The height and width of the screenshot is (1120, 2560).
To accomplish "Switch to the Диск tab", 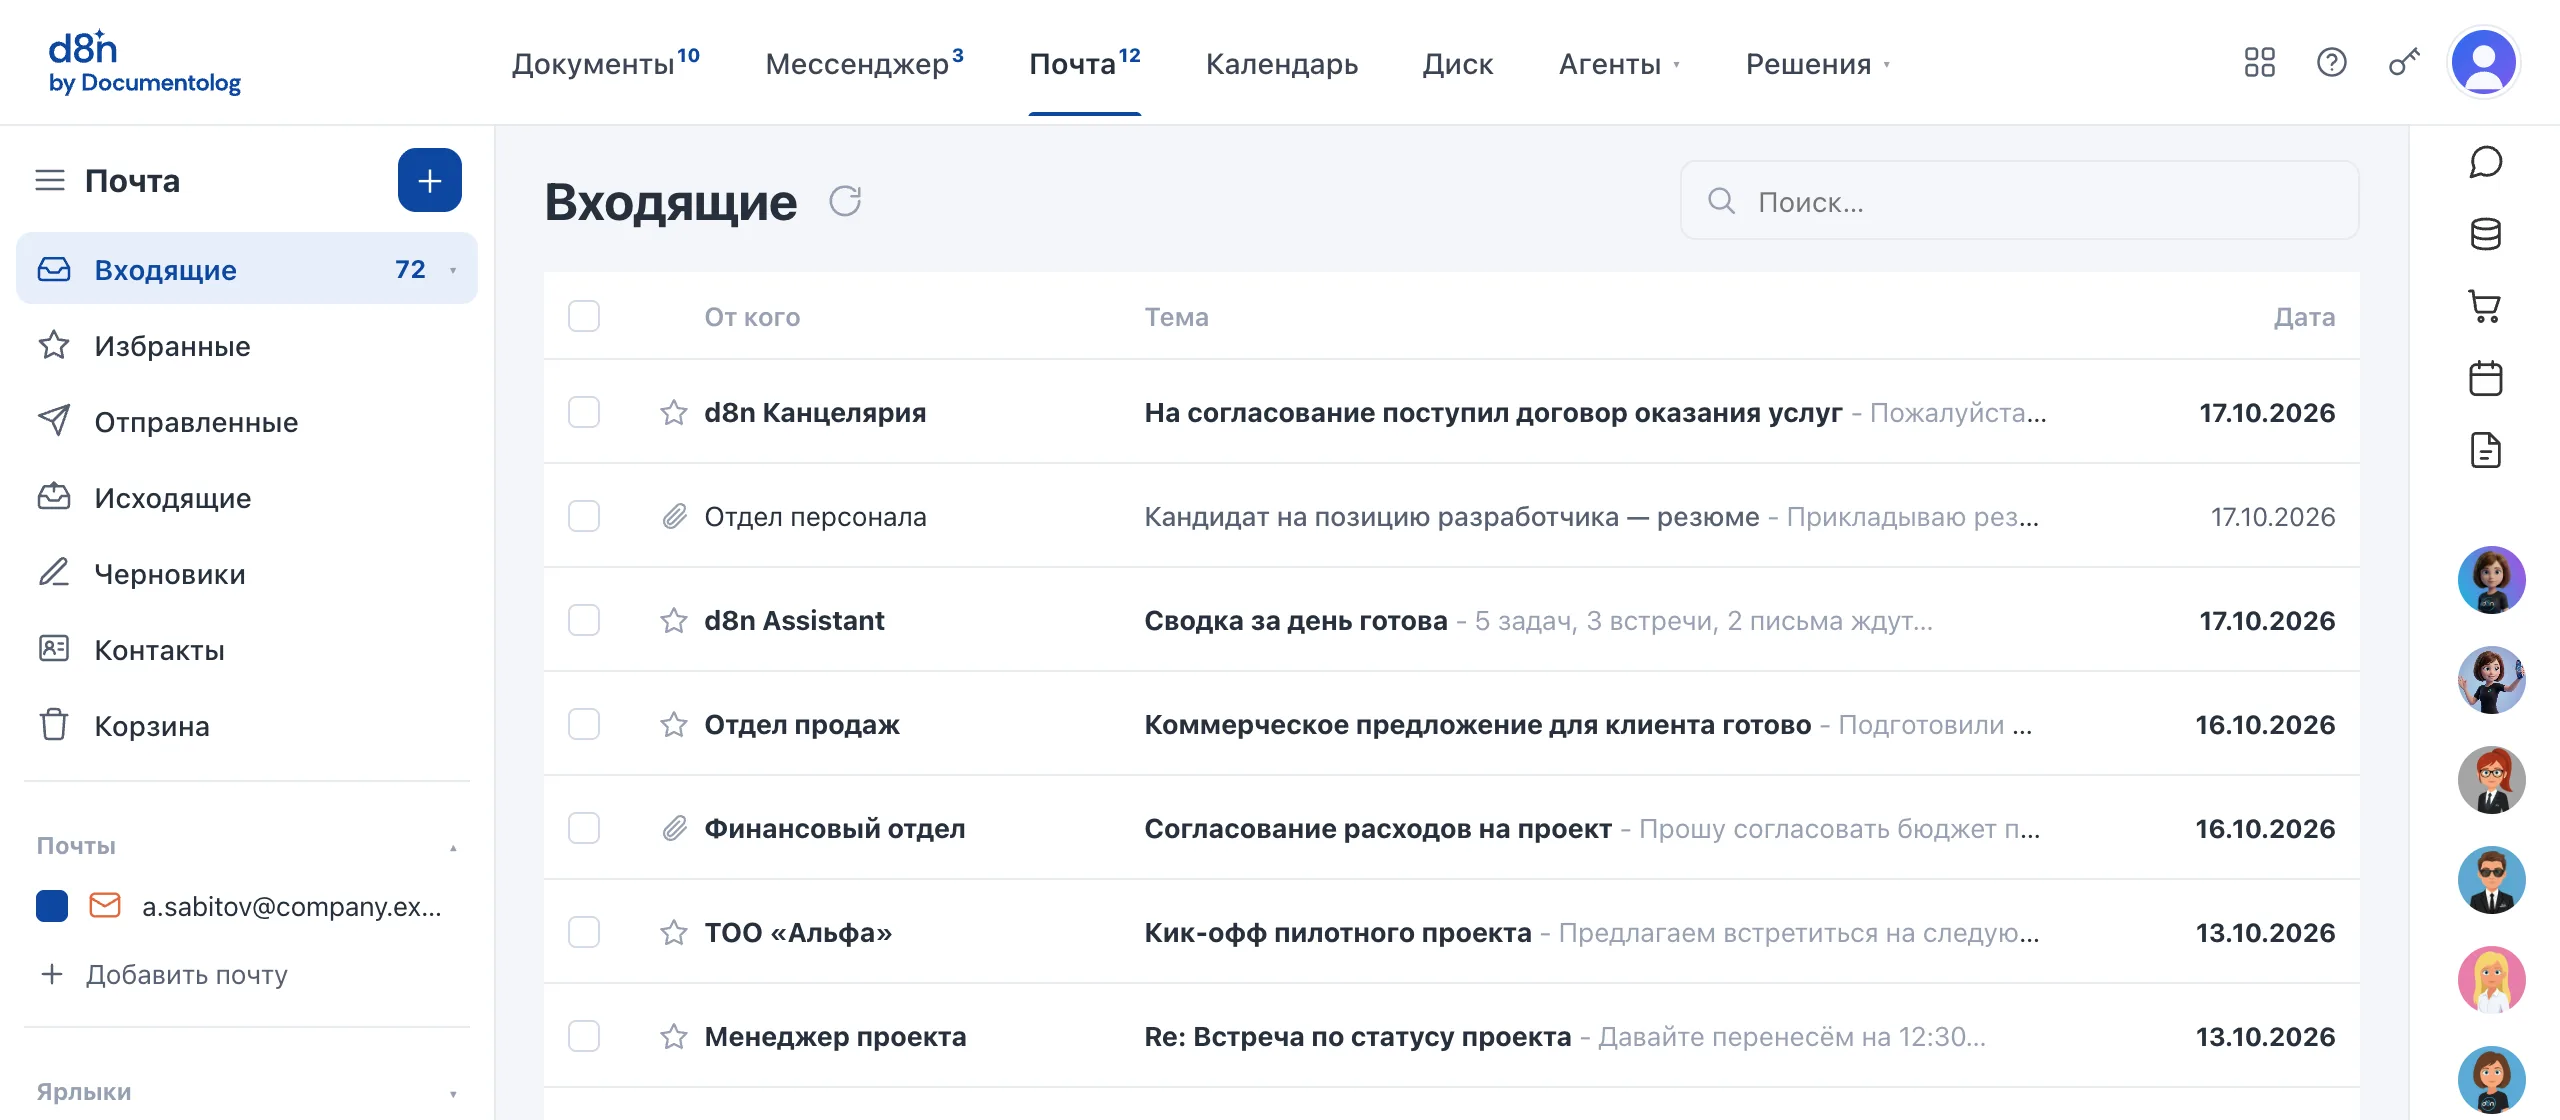I will coord(1457,64).
